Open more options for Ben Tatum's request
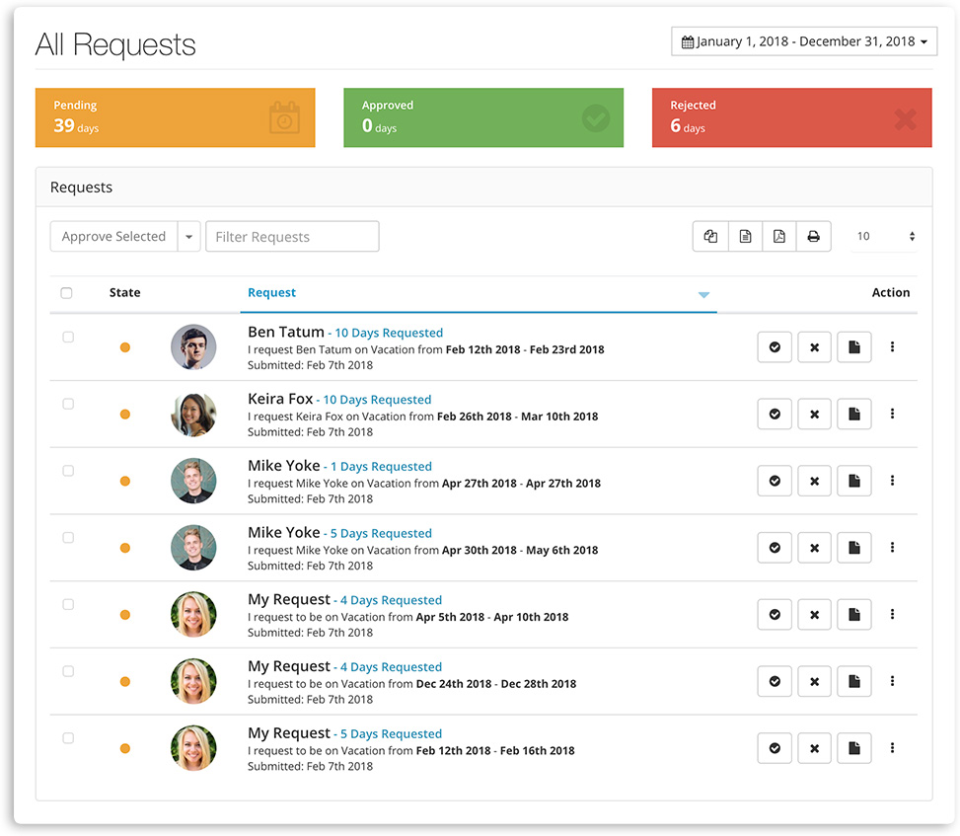This screenshot has height=836, width=960. (892, 347)
